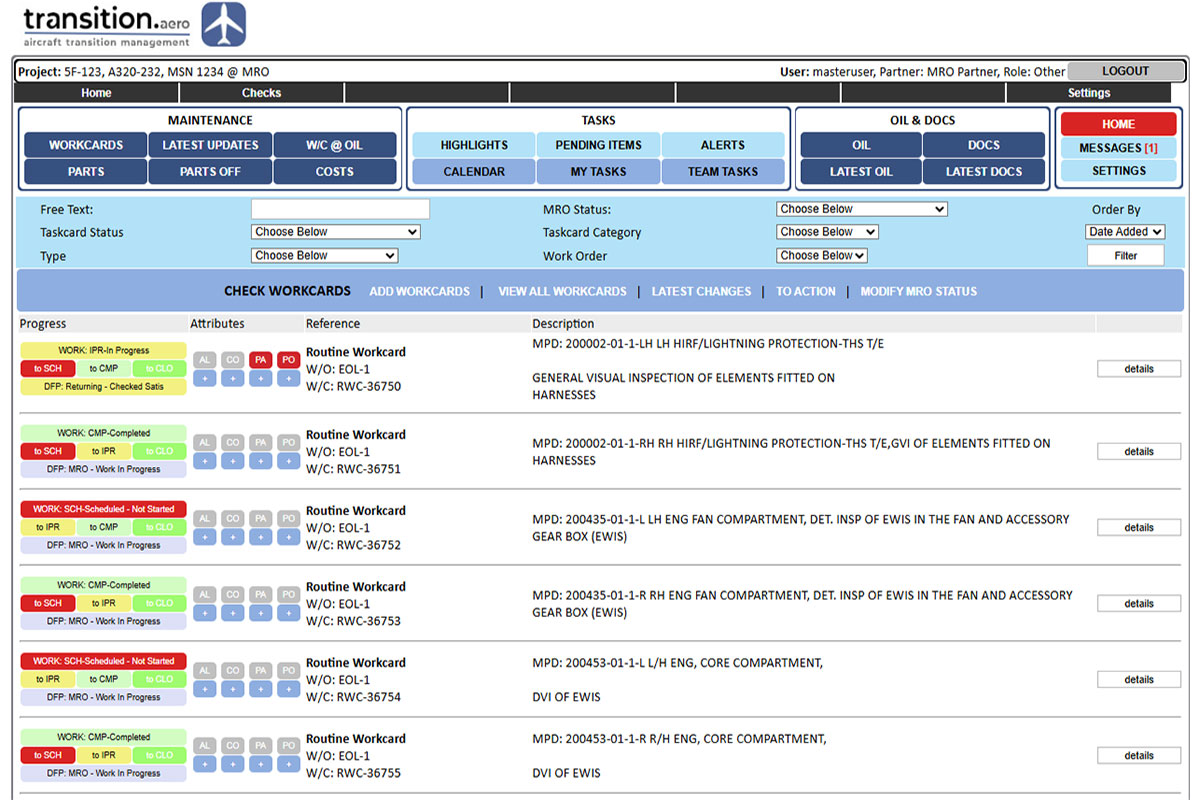
Task: Click the plus under CO for RWC-36751
Action: (232, 461)
